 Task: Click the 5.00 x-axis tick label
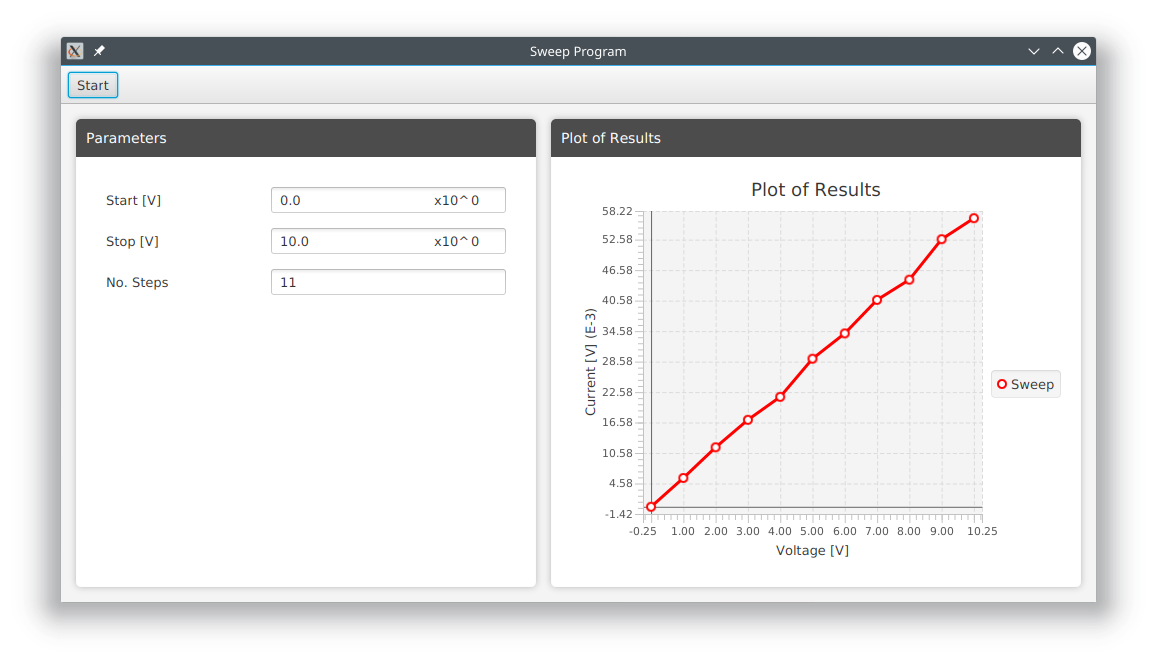pos(812,531)
